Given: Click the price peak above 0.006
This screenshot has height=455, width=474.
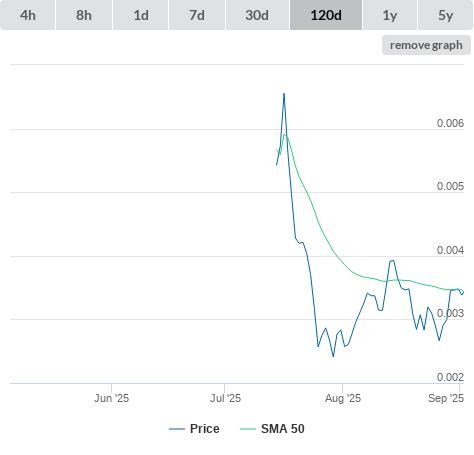Looking at the screenshot, I should (284, 94).
